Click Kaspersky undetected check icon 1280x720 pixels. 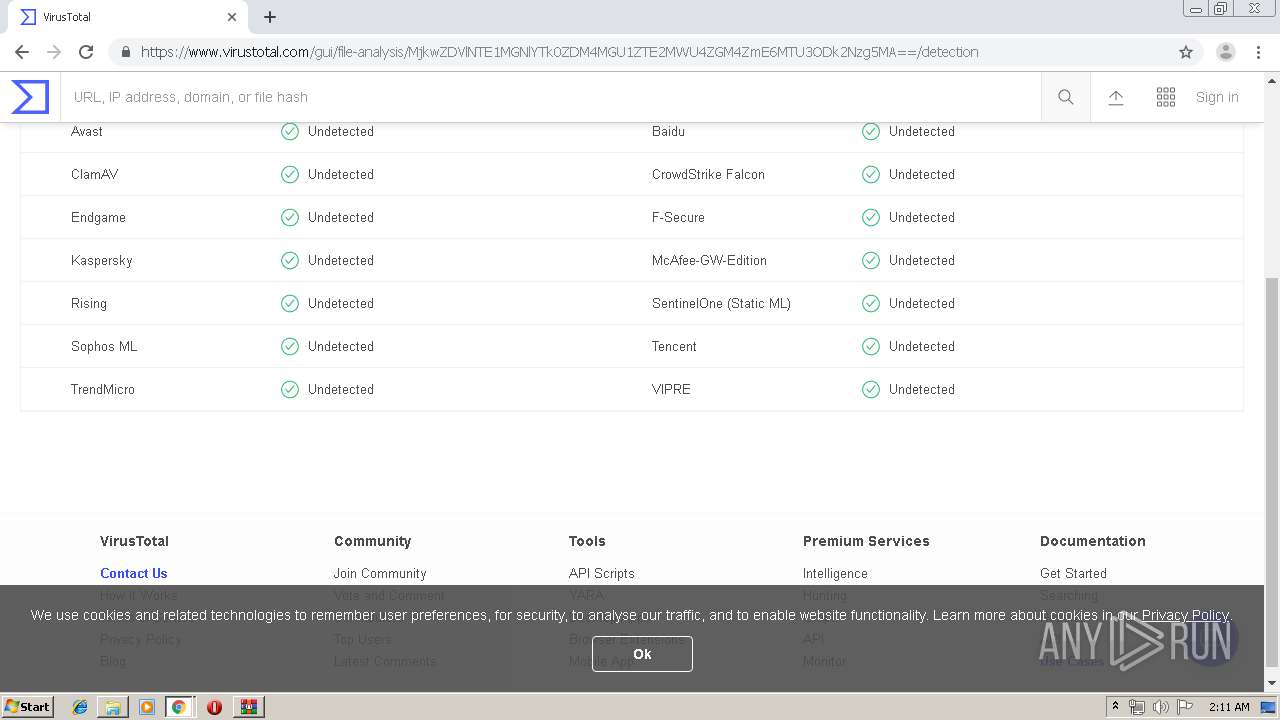[x=290, y=260]
